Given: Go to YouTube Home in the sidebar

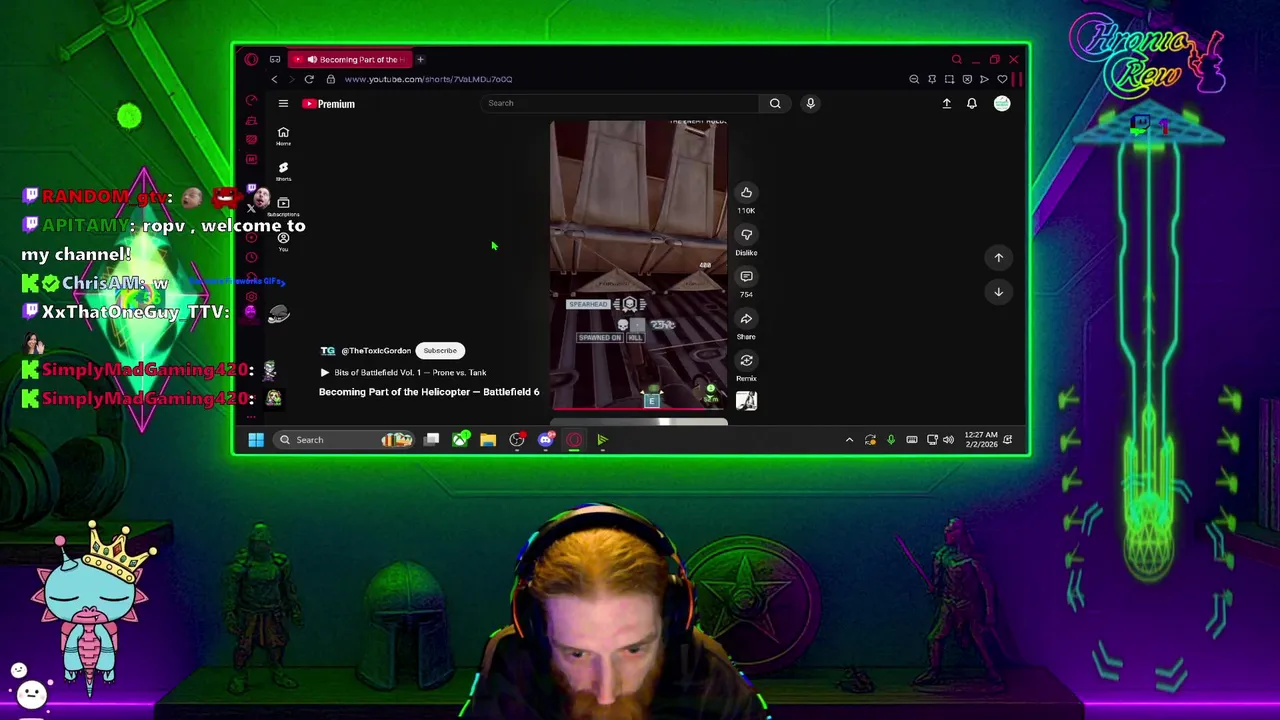Looking at the screenshot, I should click(x=283, y=136).
